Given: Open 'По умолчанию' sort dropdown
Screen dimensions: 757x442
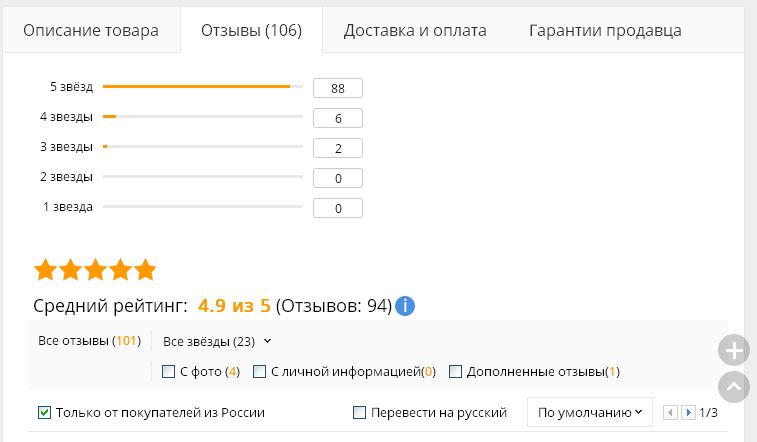Looking at the screenshot, I should pyautogui.click(x=589, y=412).
